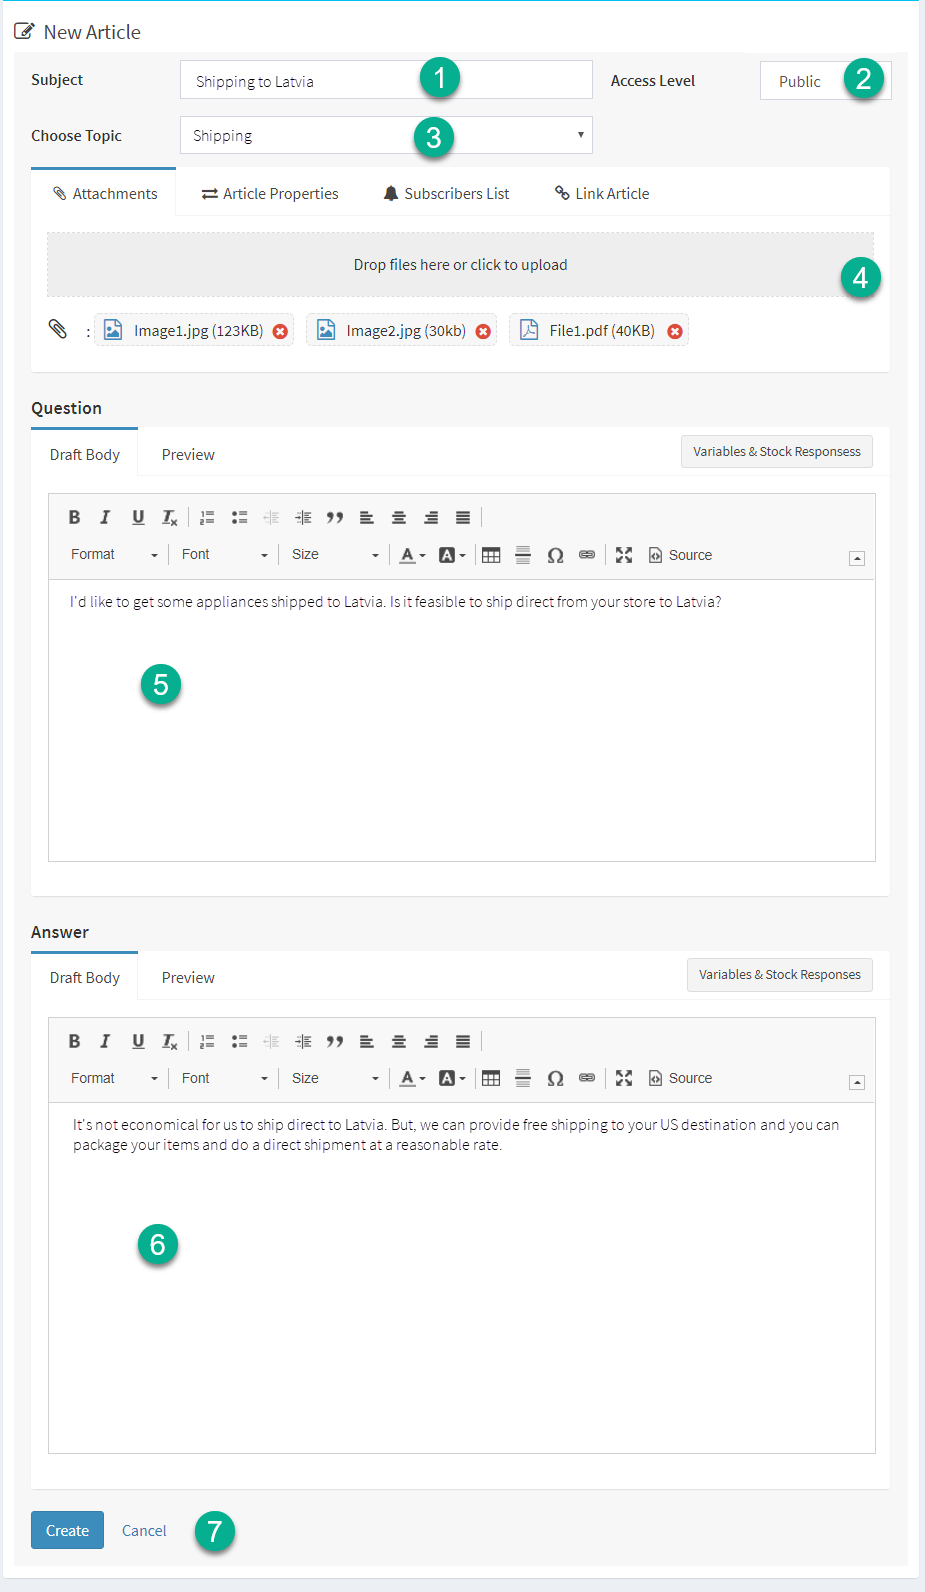Click the Cancel link
The width and height of the screenshot is (925, 1592).
(x=144, y=1530)
